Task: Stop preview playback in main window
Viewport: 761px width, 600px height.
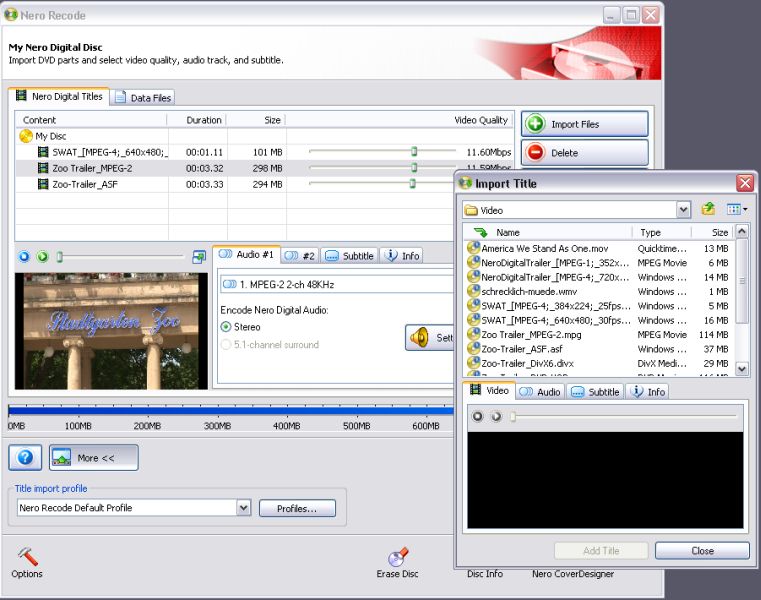Action: tap(24, 256)
